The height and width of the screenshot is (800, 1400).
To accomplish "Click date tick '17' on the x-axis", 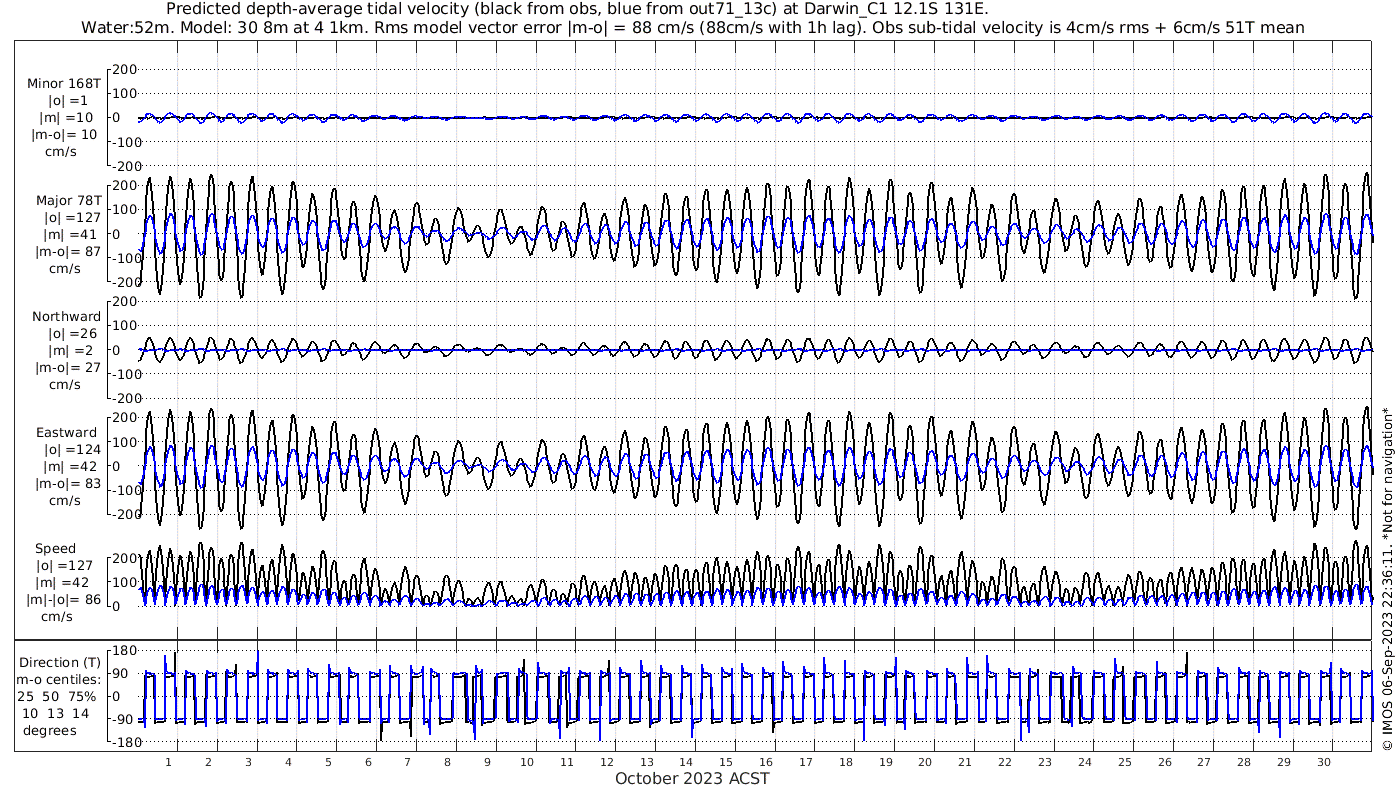I will point(806,761).
